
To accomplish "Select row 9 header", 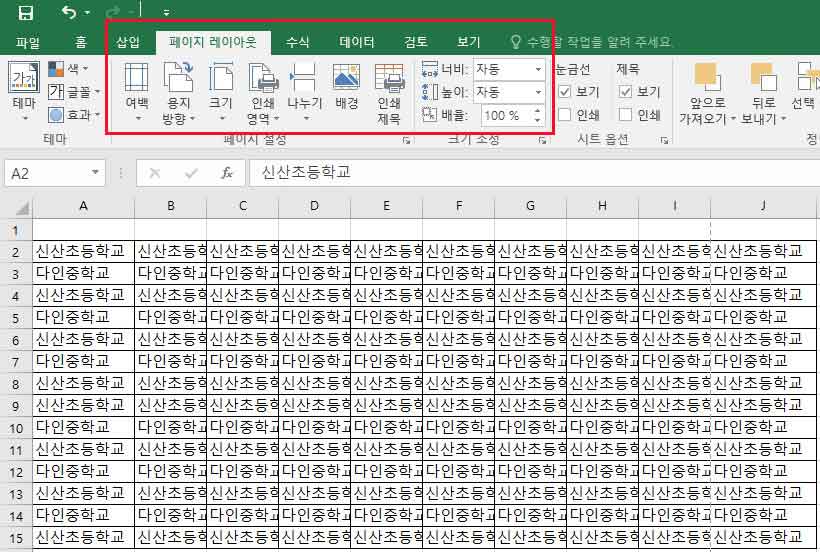I will pyautogui.click(x=16, y=406).
